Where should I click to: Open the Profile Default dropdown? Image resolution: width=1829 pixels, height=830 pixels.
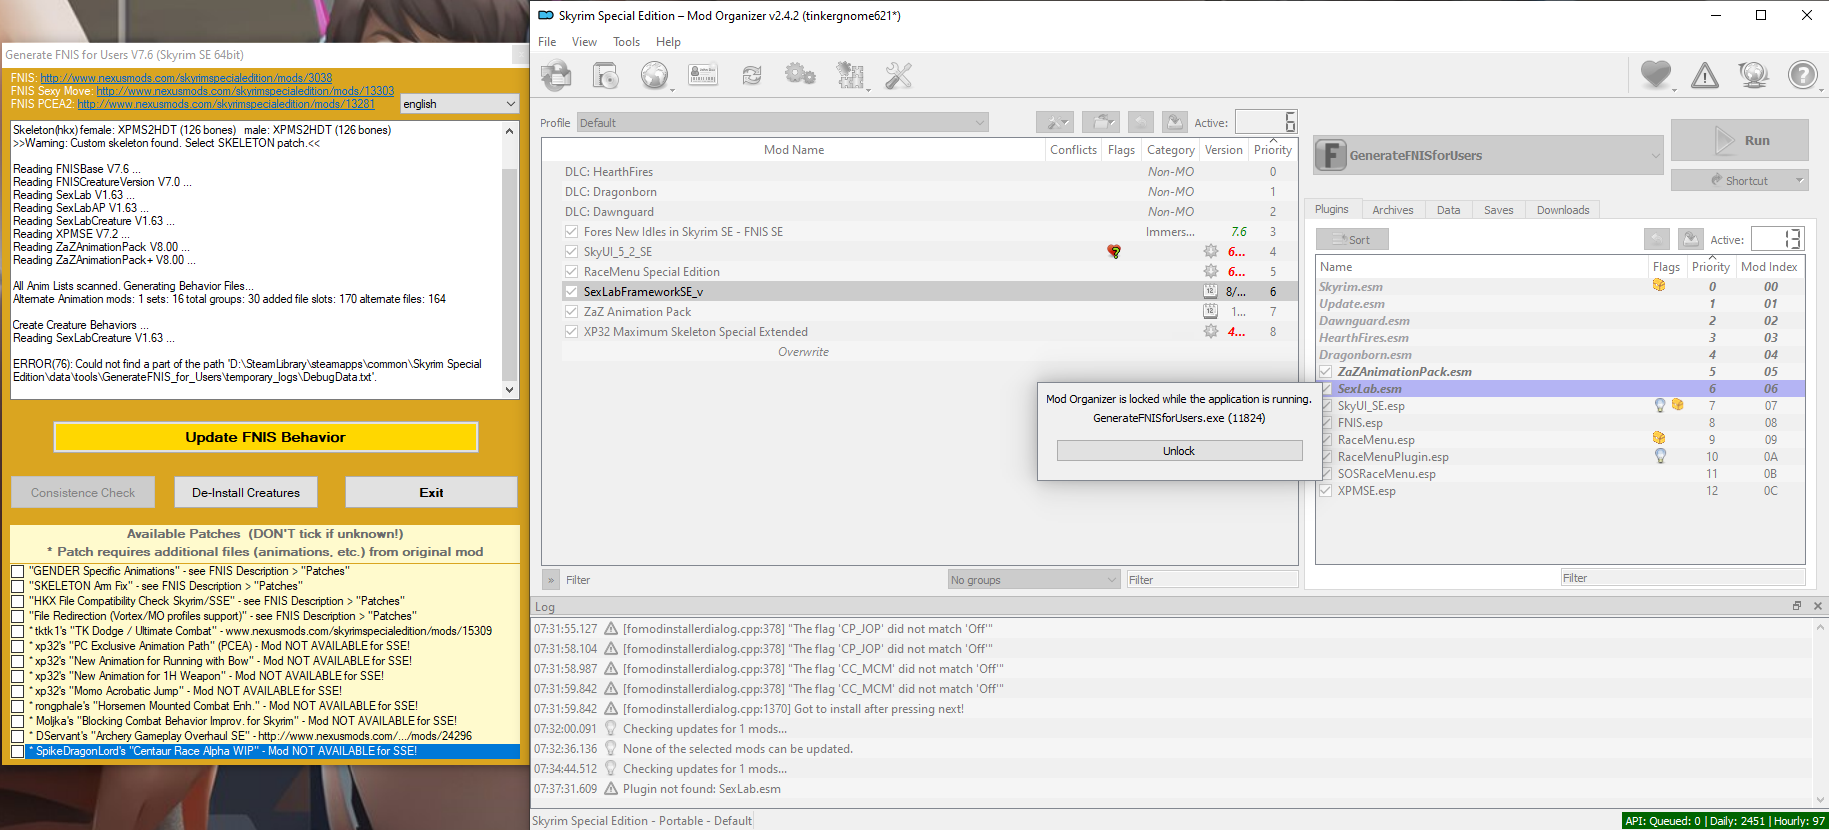coord(782,123)
